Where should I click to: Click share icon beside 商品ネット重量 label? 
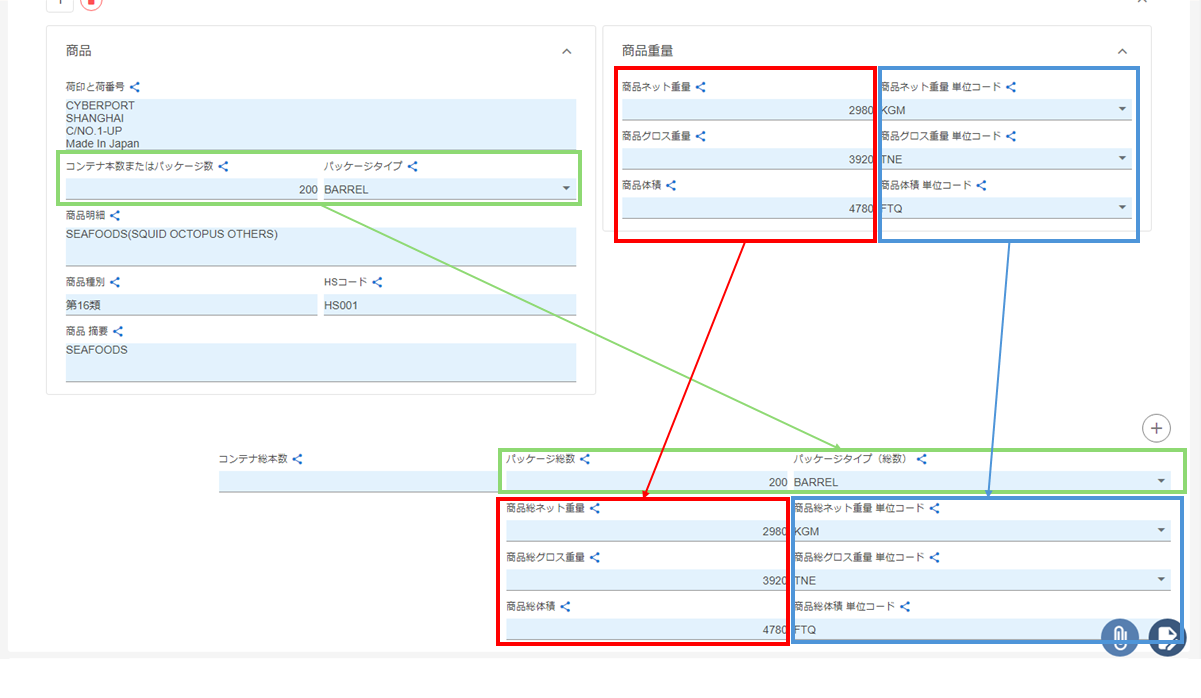[701, 88]
